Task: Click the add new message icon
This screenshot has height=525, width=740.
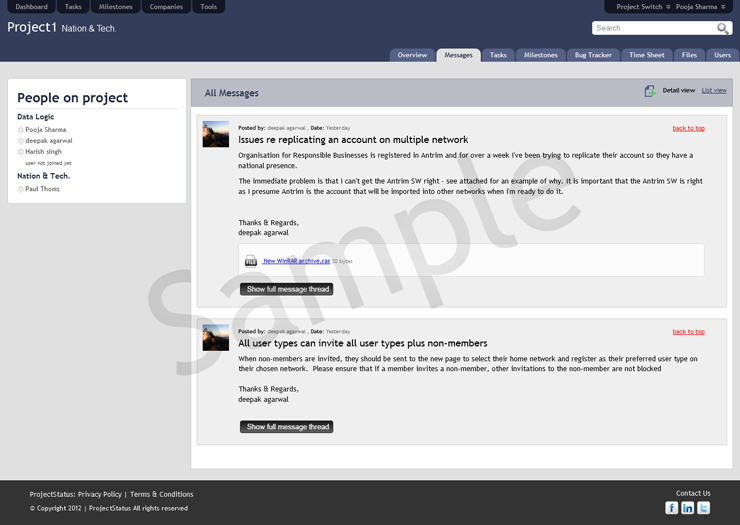Action: point(650,91)
